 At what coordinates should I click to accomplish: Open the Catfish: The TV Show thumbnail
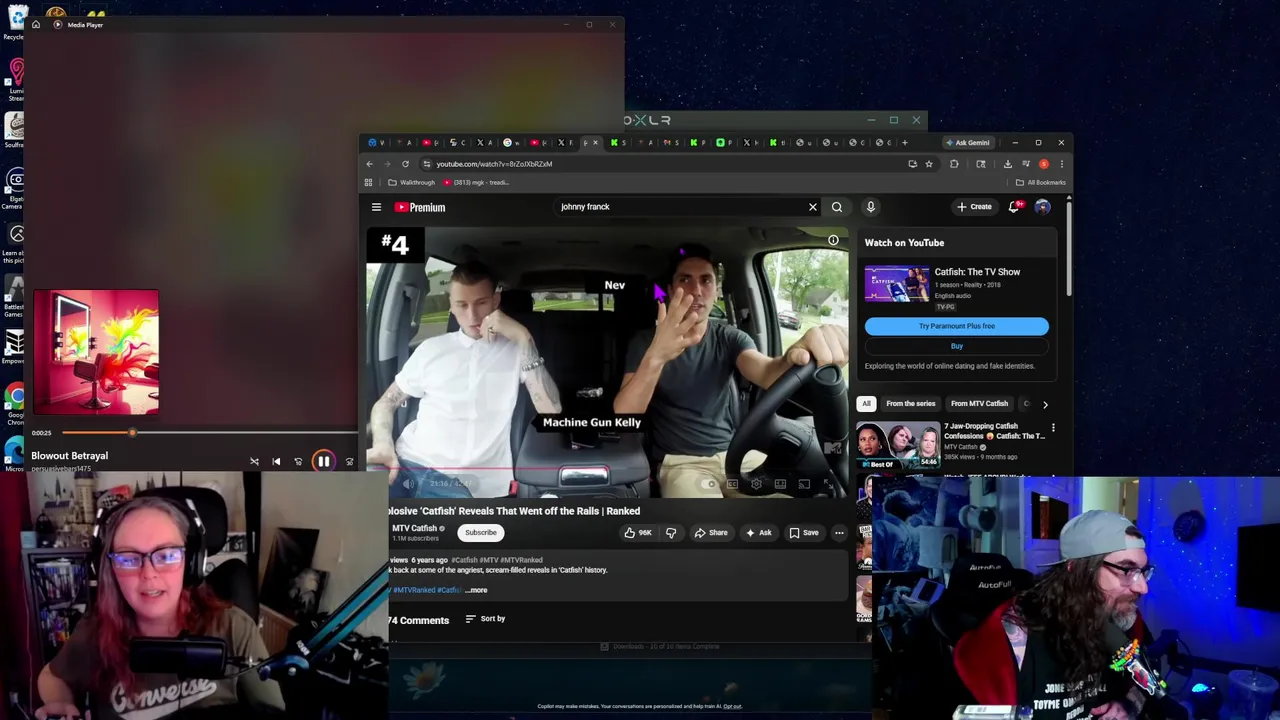[897, 283]
